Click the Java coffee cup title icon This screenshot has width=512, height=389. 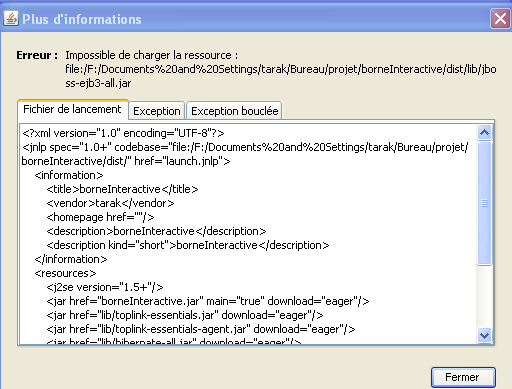[11, 19]
